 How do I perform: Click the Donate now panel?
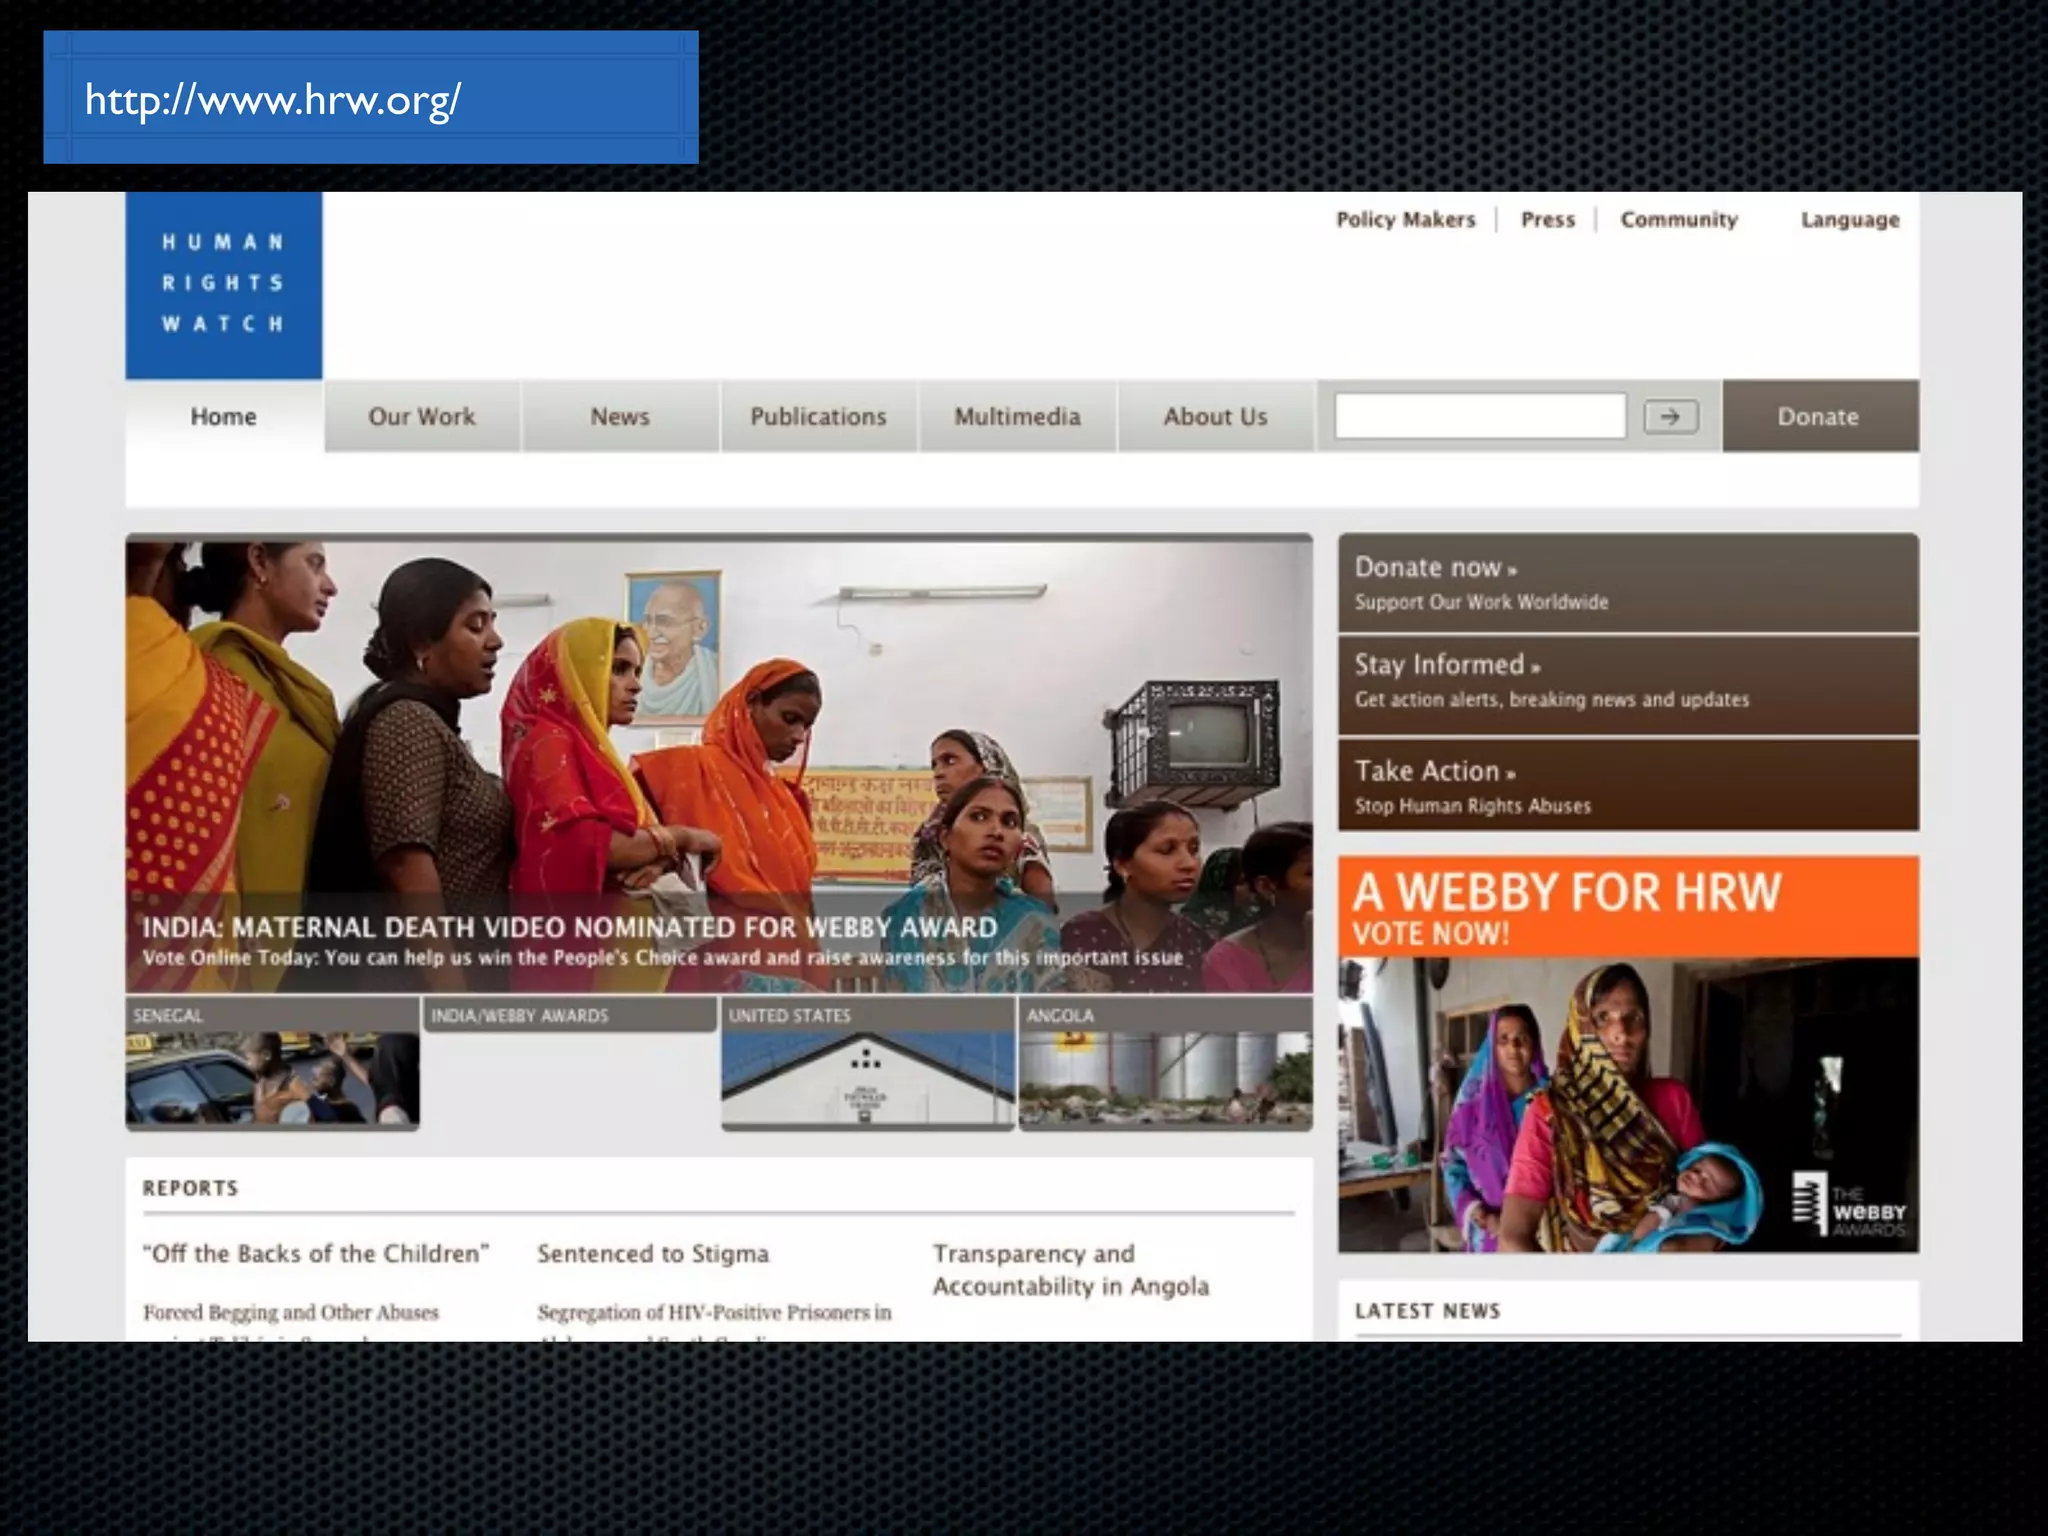pos(1628,583)
